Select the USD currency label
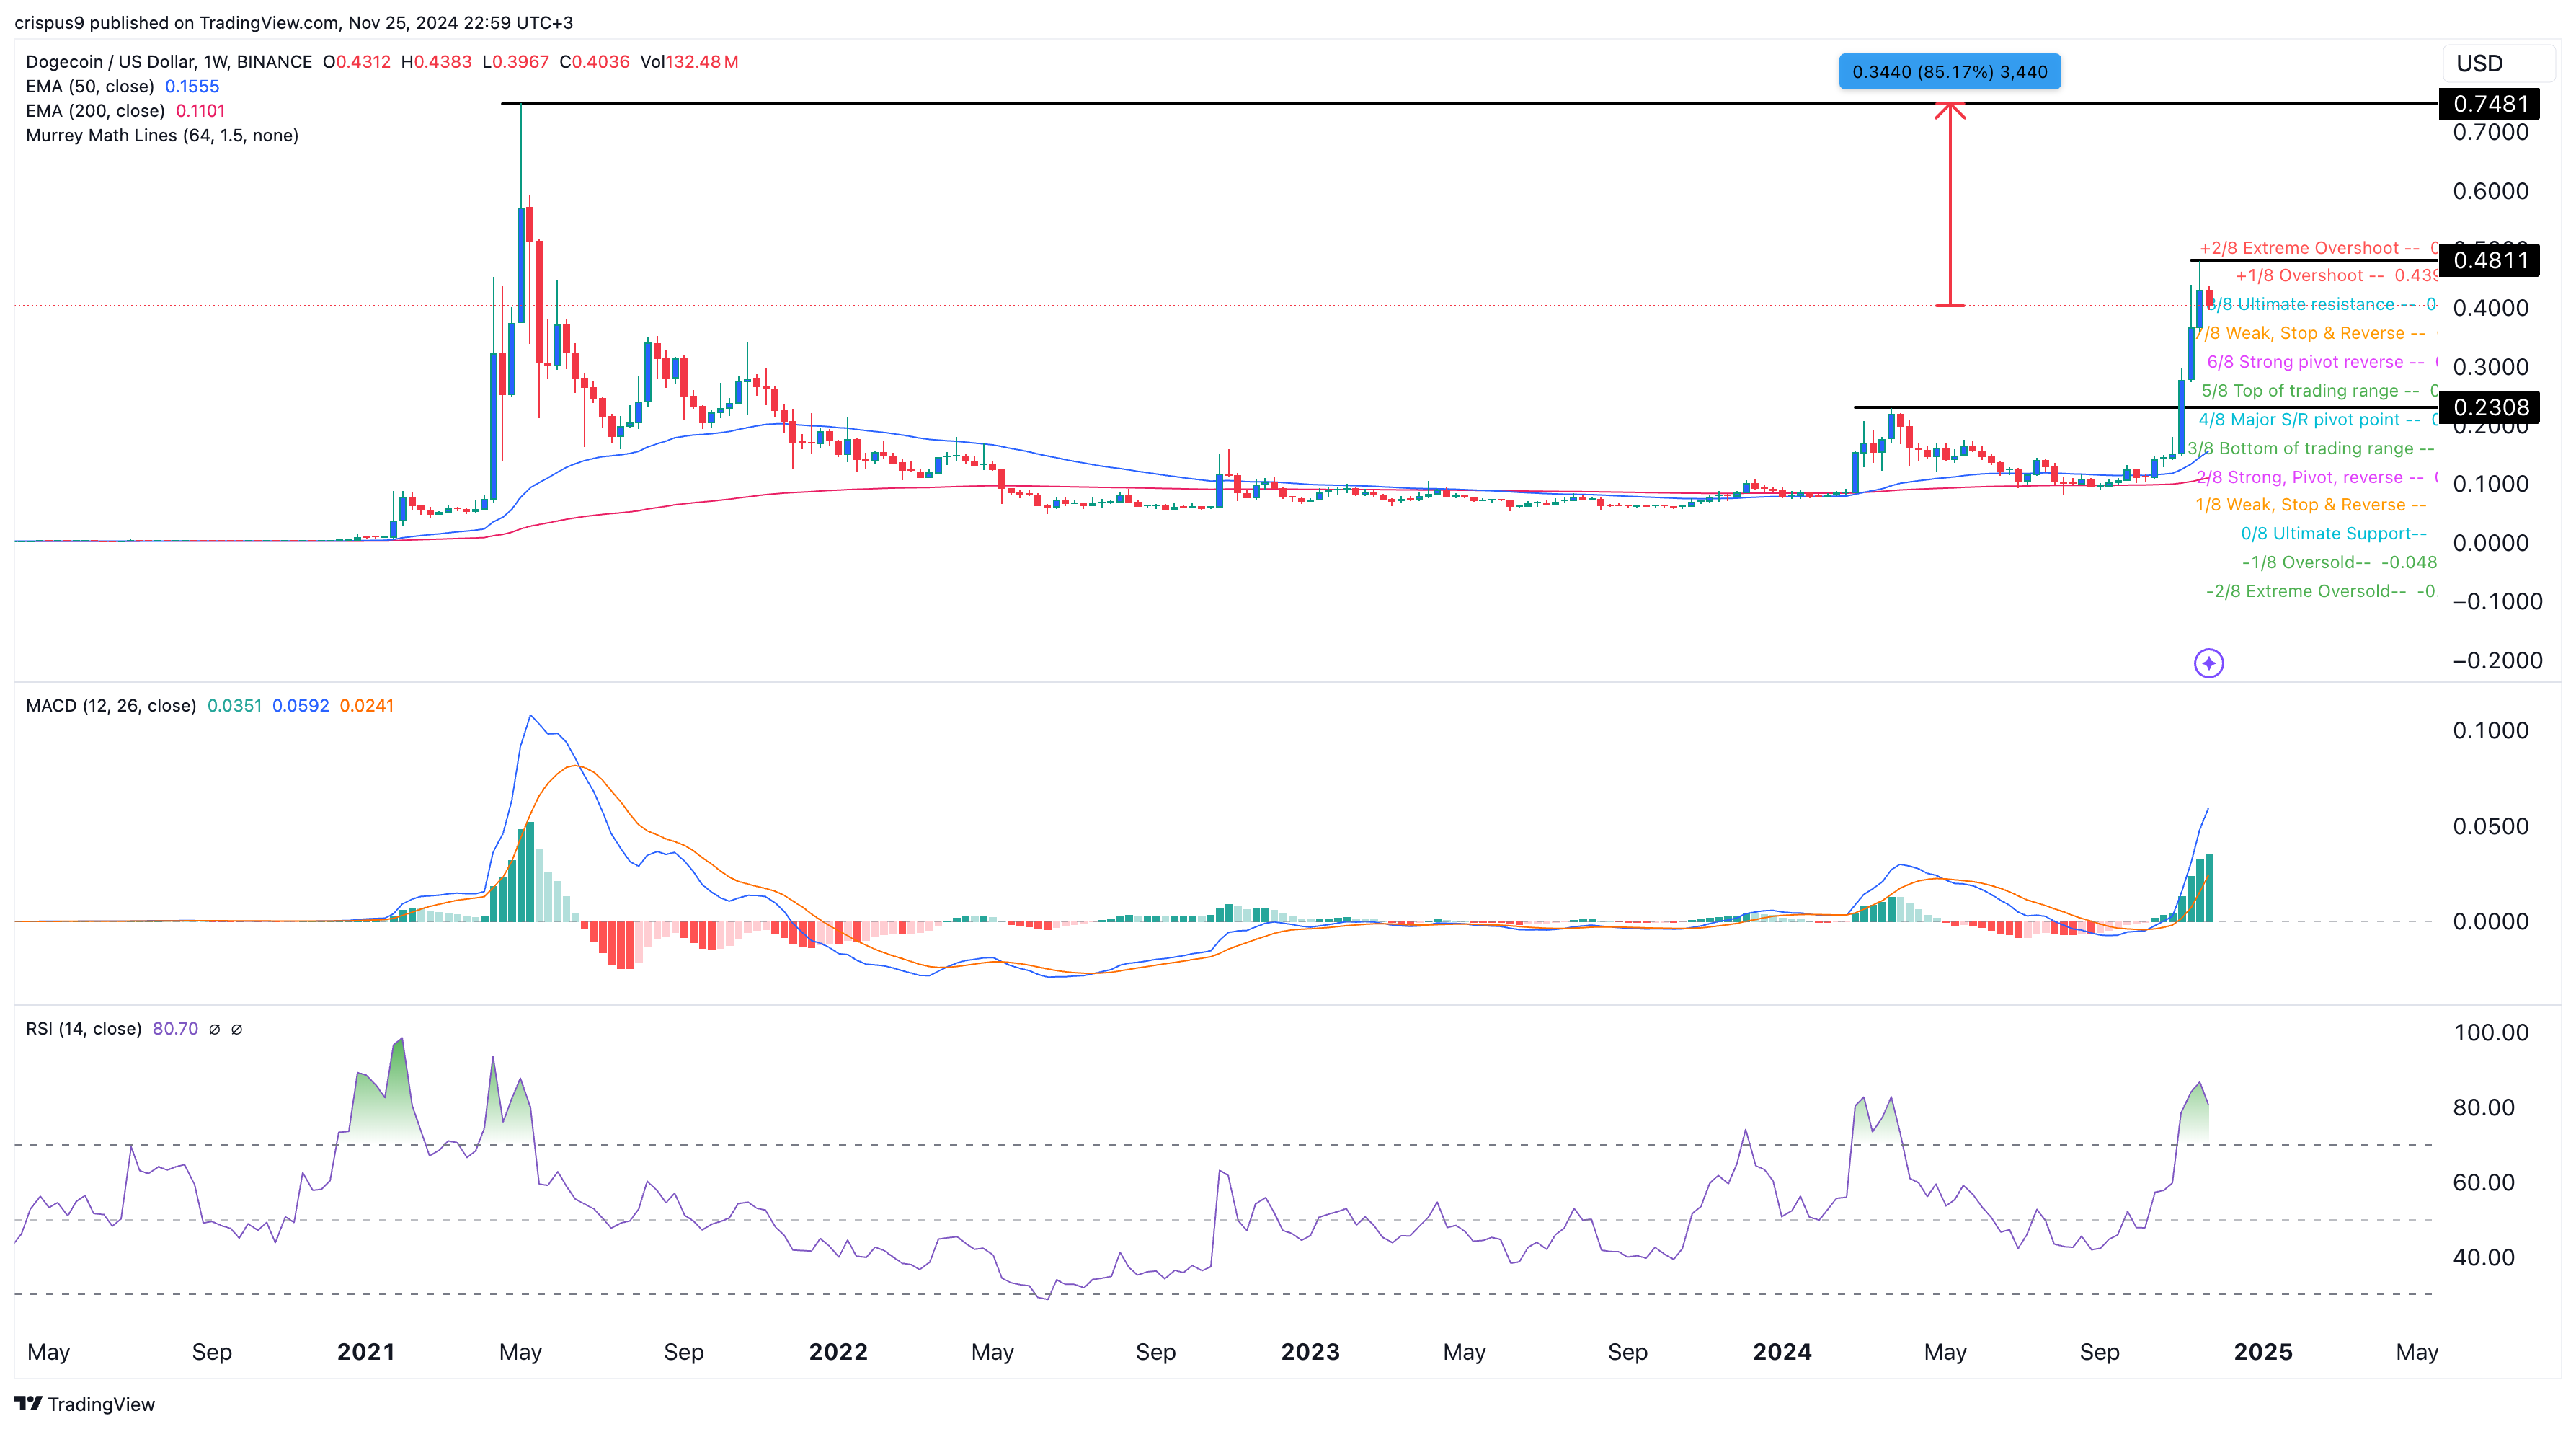The height and width of the screenshot is (1429, 2576). 2480,63
